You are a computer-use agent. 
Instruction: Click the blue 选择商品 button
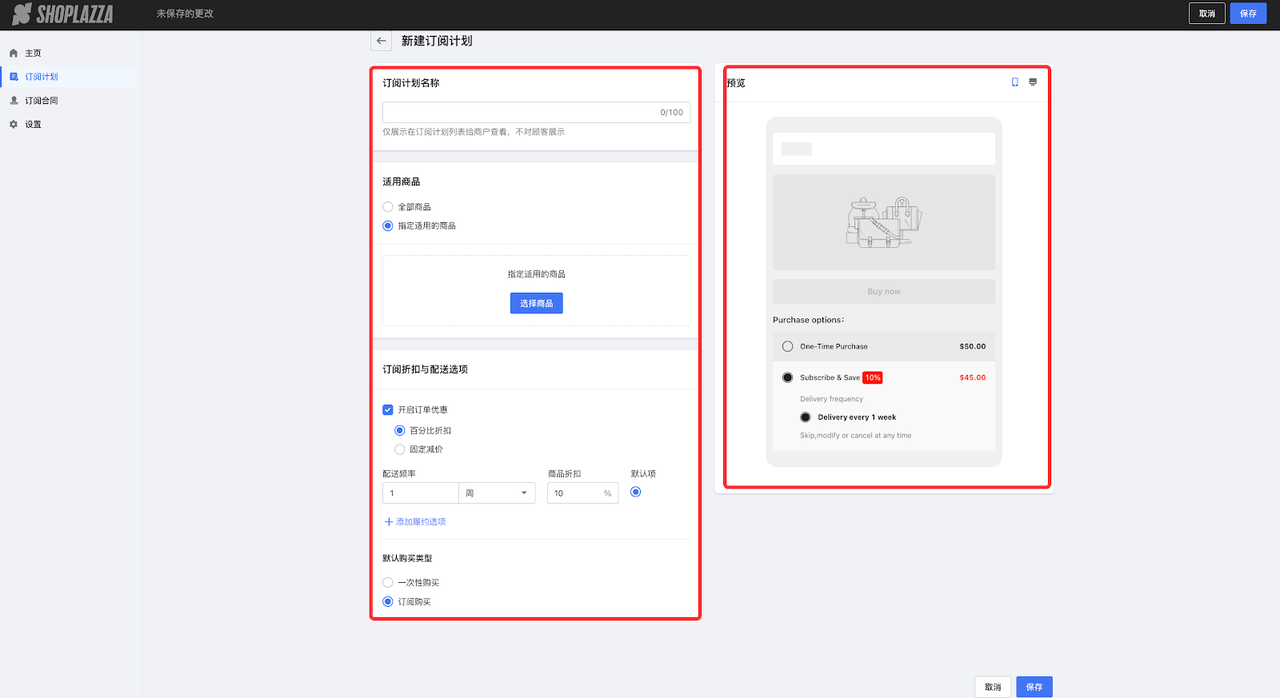pos(536,303)
